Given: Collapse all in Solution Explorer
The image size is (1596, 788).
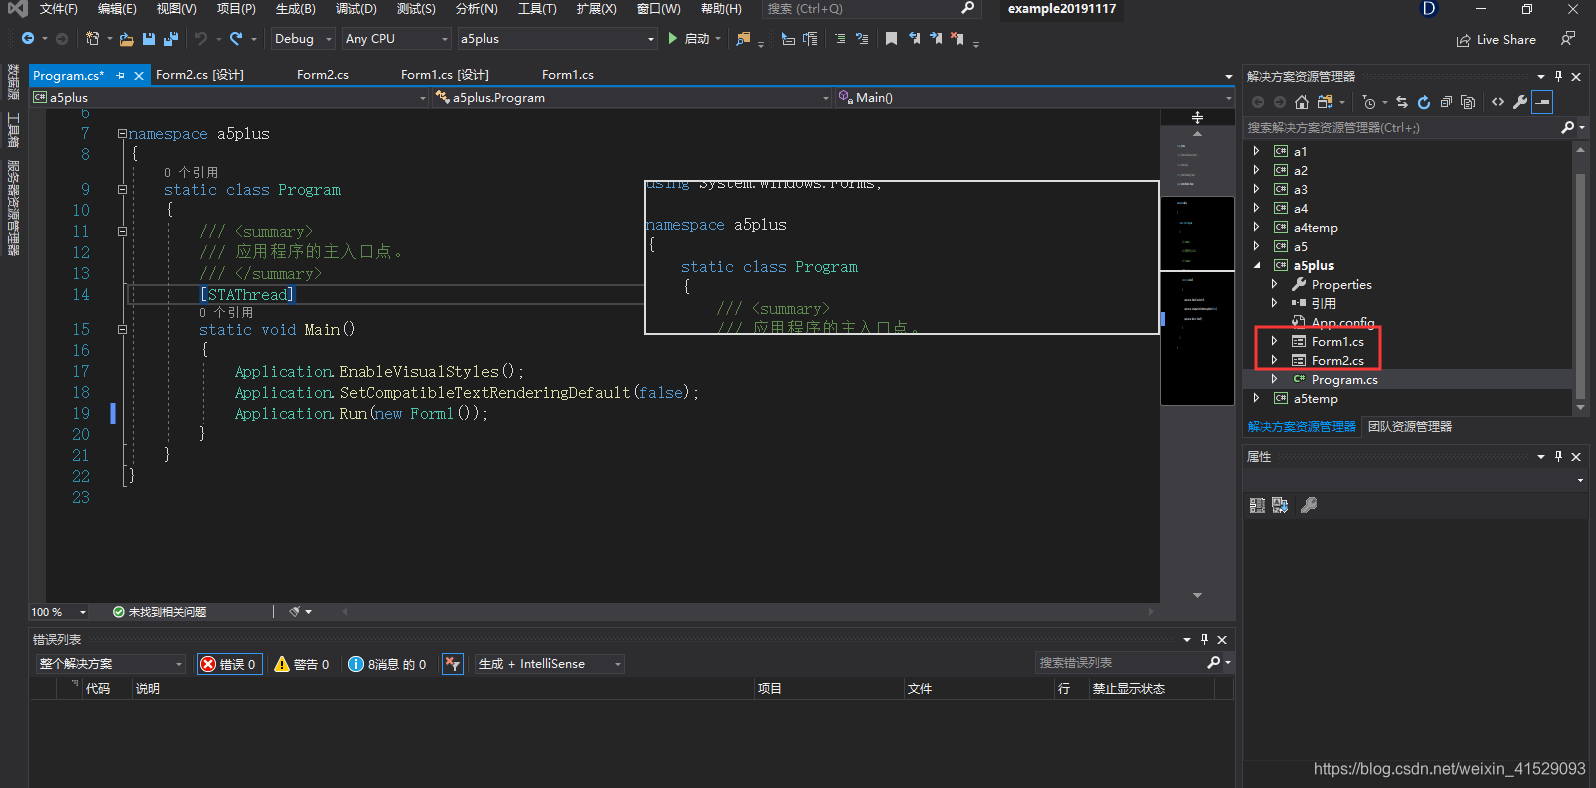Looking at the screenshot, I should [x=1446, y=102].
